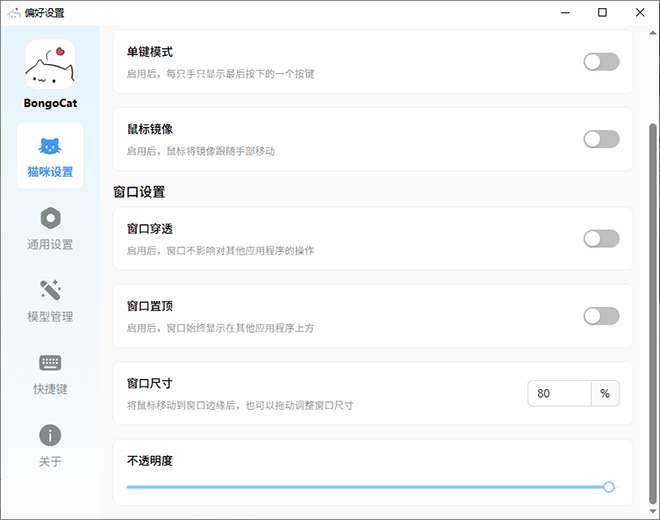Click the scrollbar down arrow

pyautogui.click(x=653, y=511)
